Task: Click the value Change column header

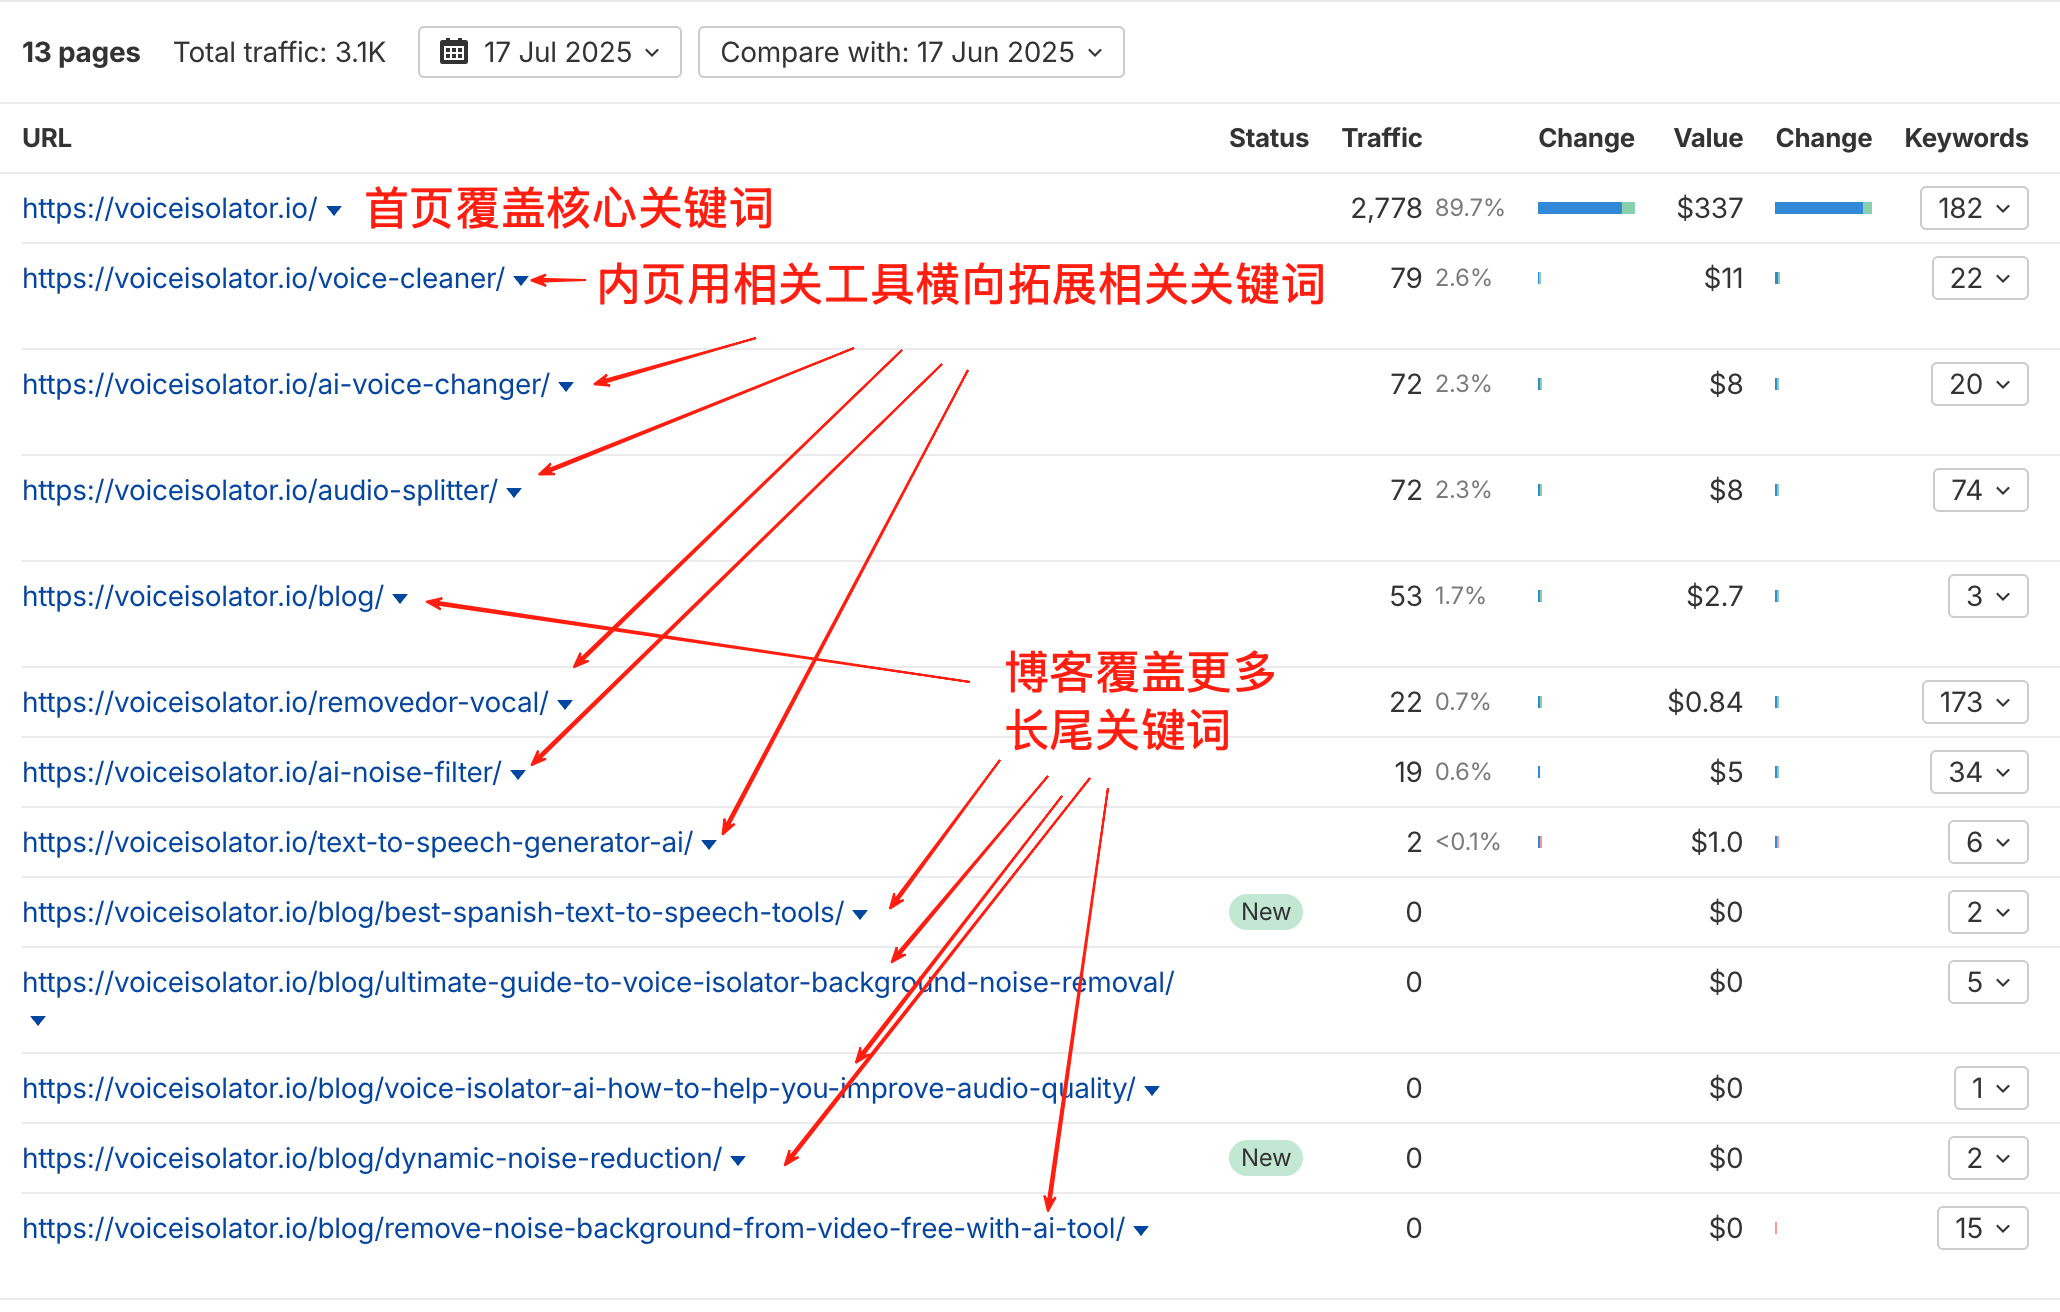Action: [1823, 138]
